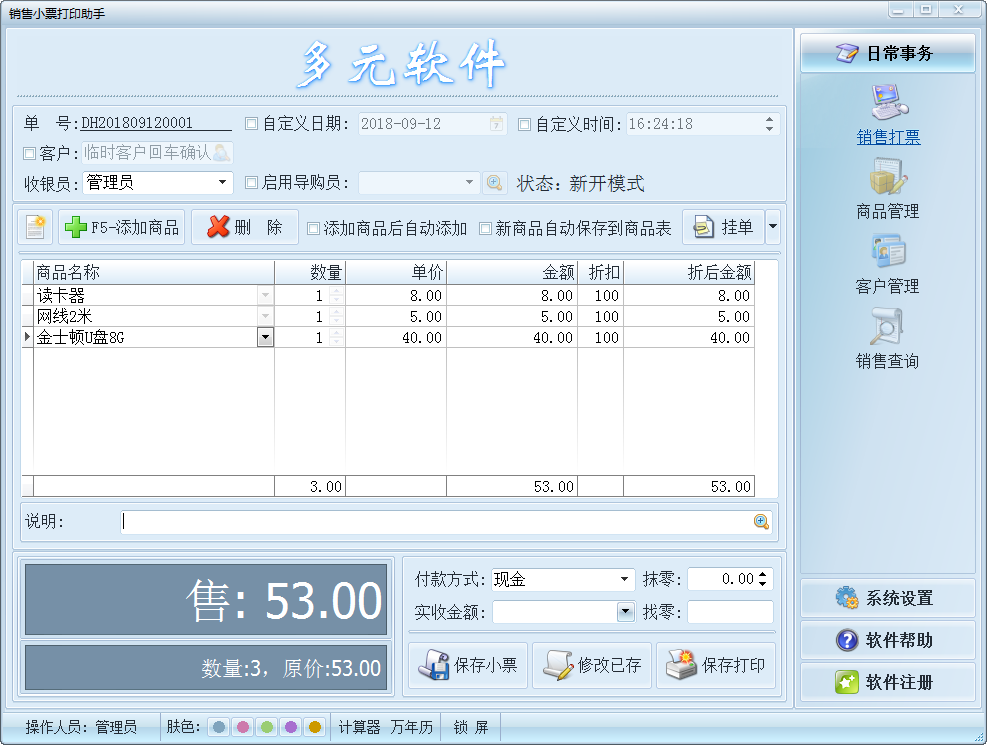Click the 单号 field DH201809120001
The width and height of the screenshot is (987, 745).
(156, 123)
